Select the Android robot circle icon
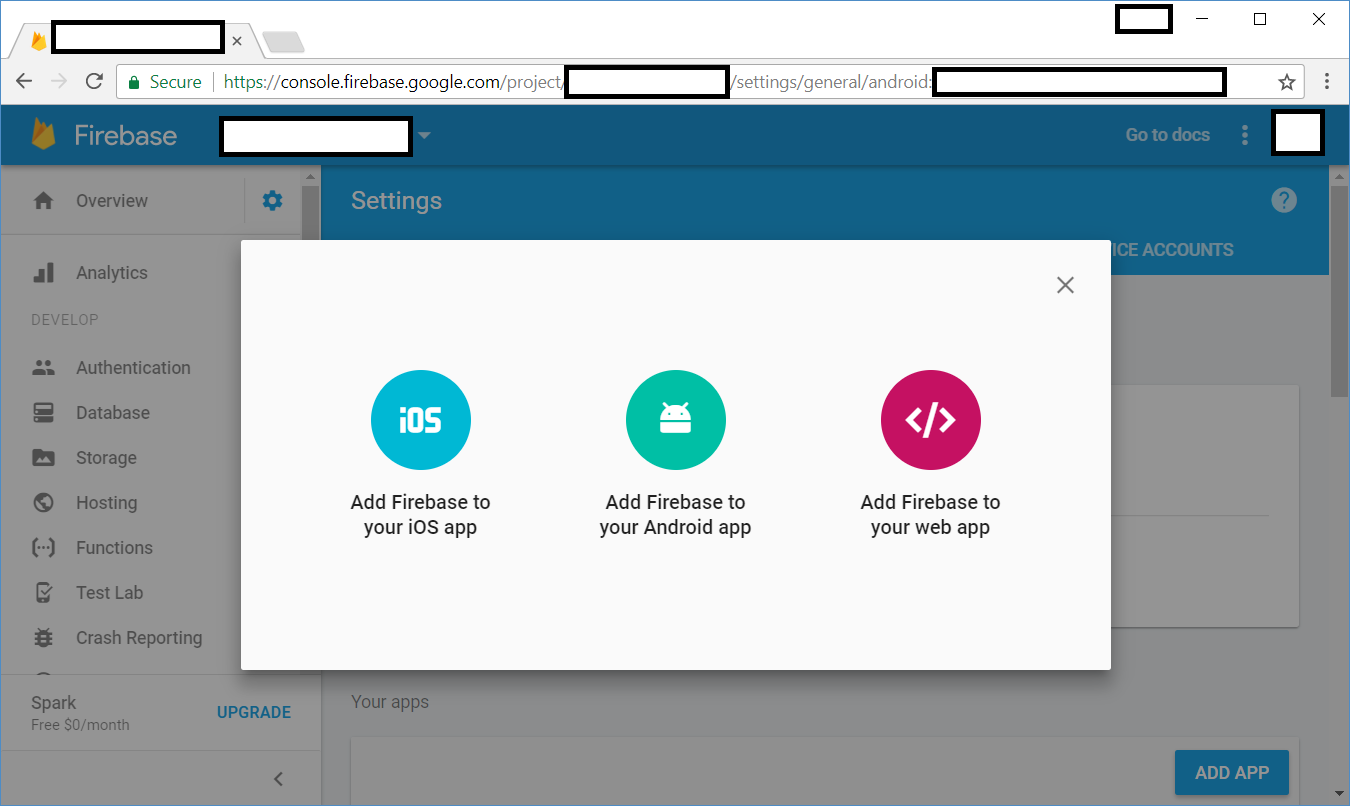The height and width of the screenshot is (806, 1350). 676,420
